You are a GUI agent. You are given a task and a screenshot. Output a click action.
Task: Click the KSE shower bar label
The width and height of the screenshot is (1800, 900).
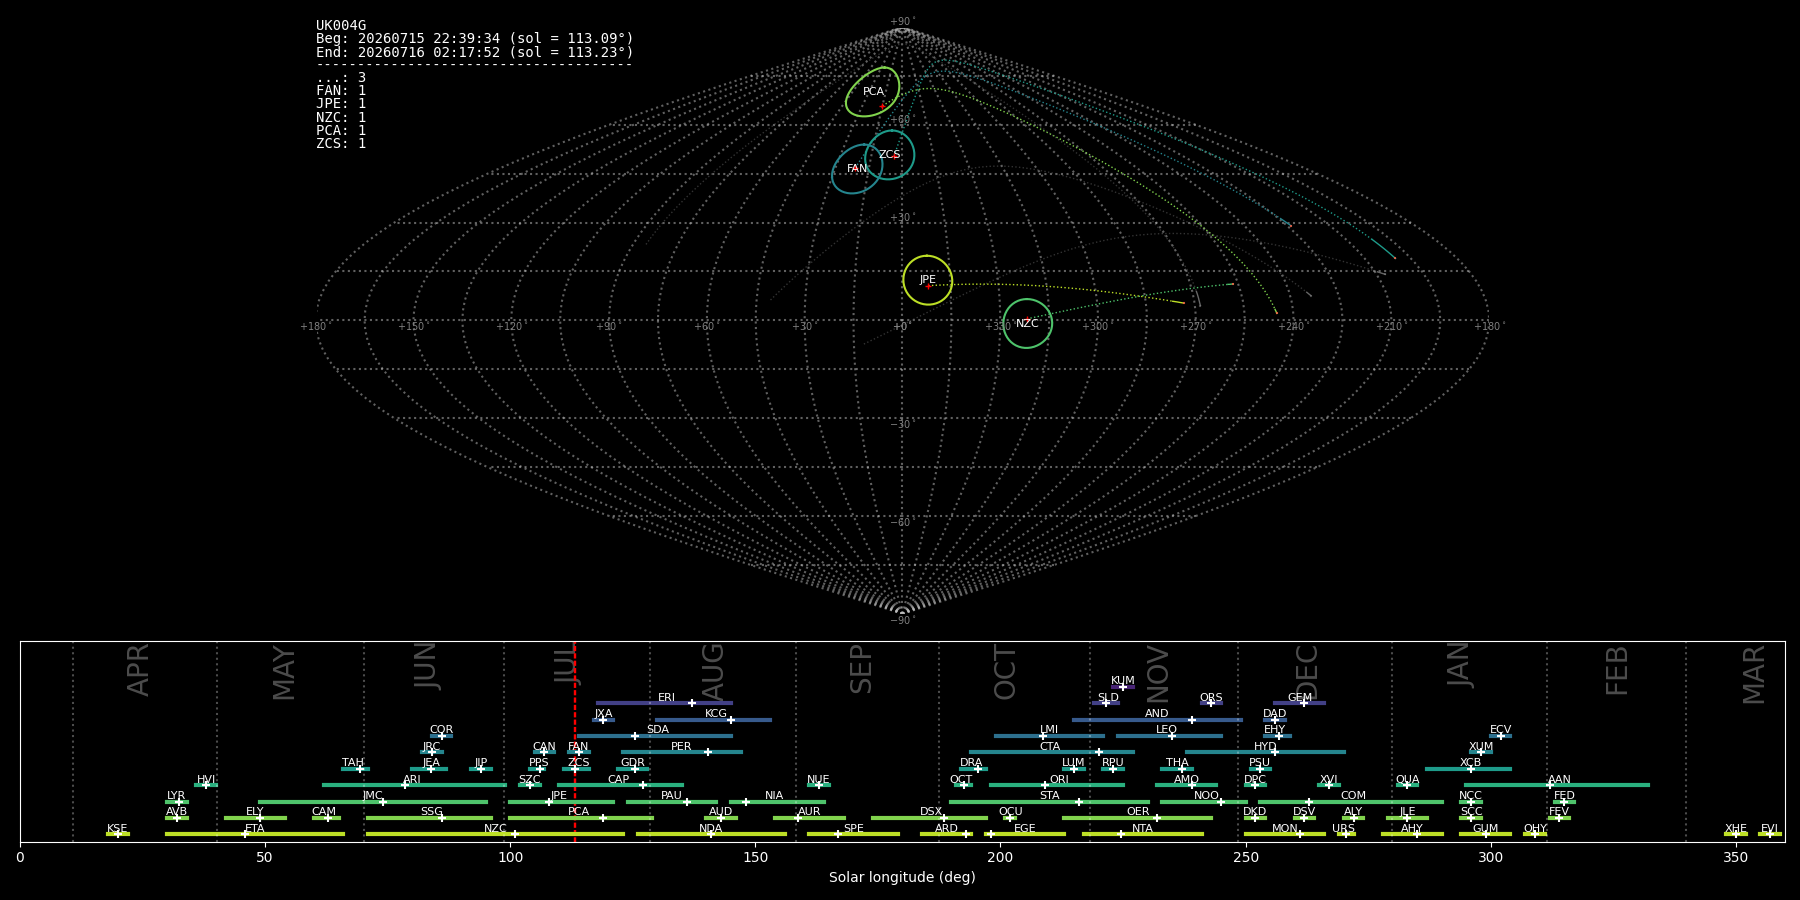117,829
